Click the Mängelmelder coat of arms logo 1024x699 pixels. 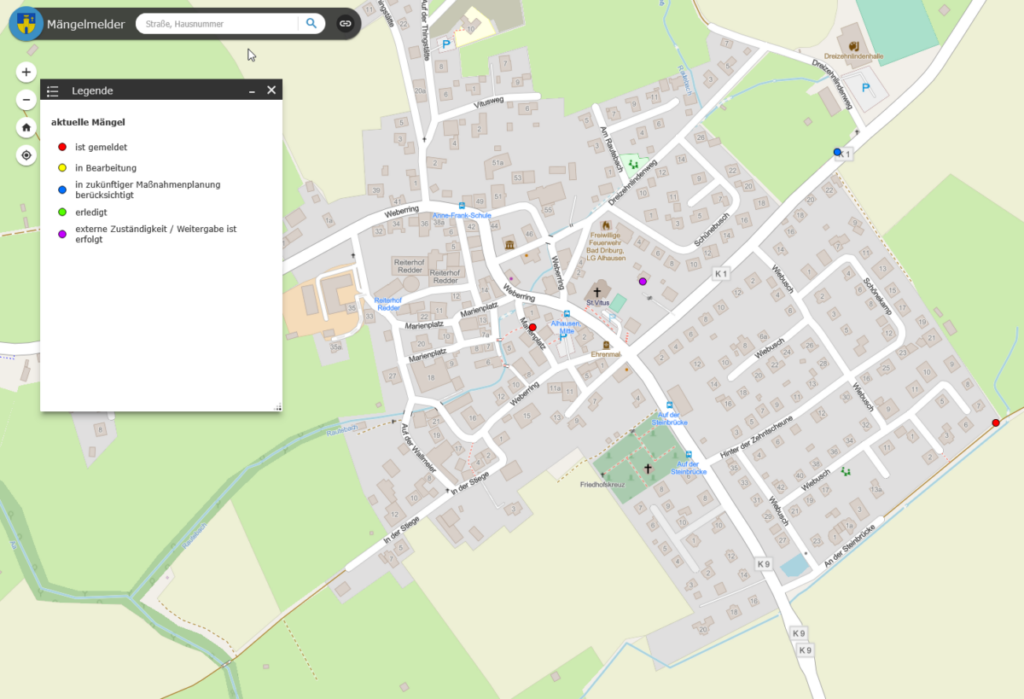pos(29,23)
